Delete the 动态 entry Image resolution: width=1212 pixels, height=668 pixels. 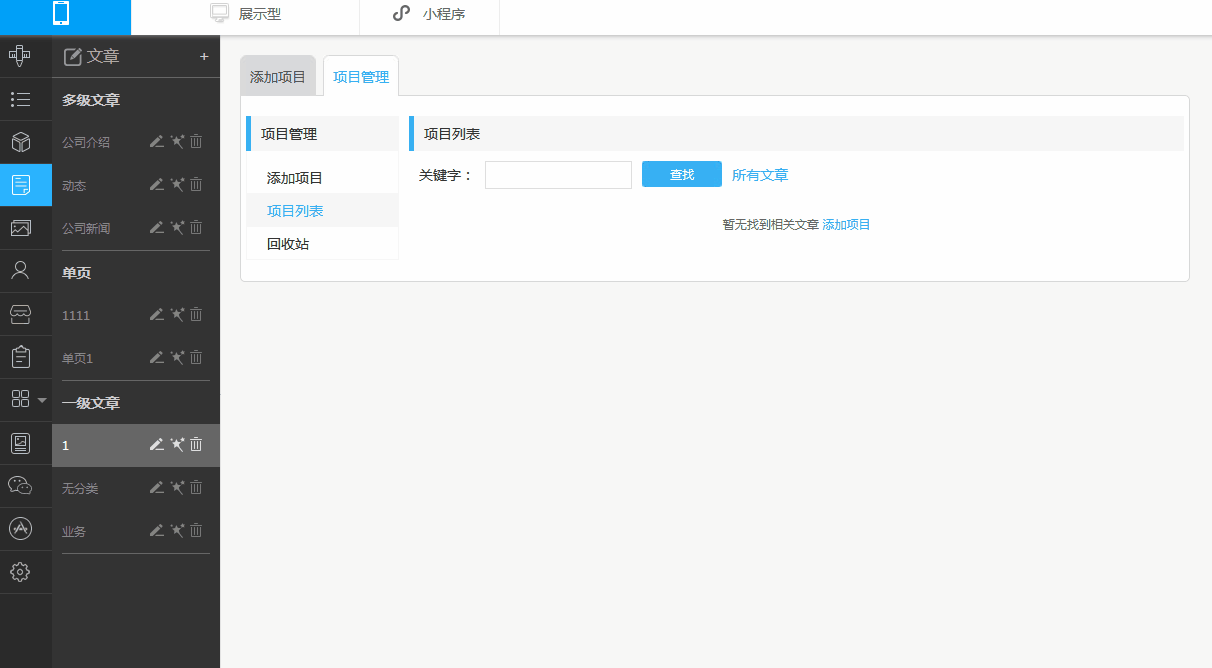[196, 185]
